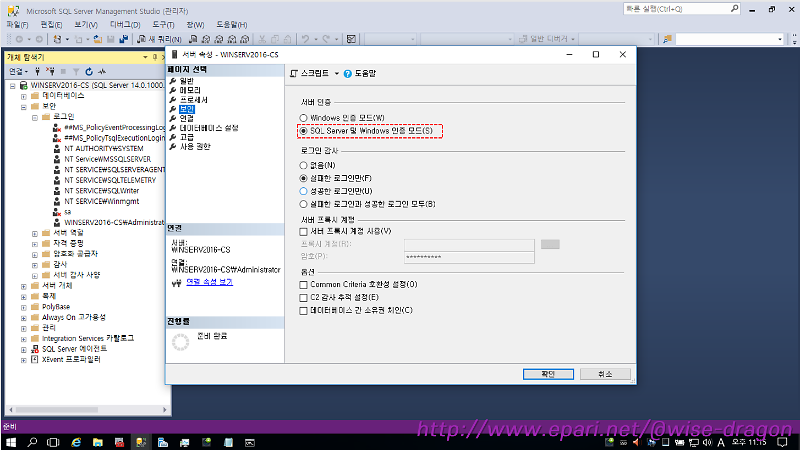The width and height of the screenshot is (800, 450).
Task: Click the Disconnect icon in Object Explorer toolbar
Action: coord(50,71)
